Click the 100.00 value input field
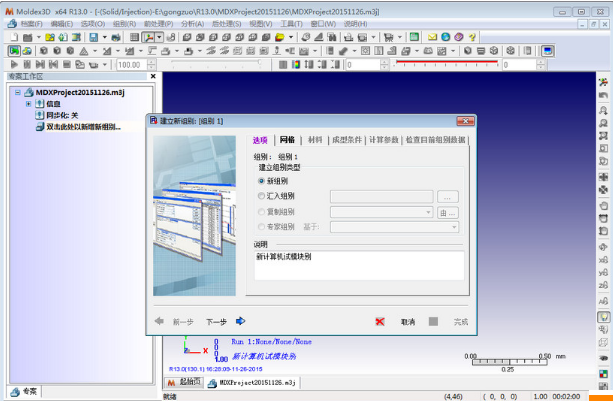The height and width of the screenshot is (401, 613). pyautogui.click(x=132, y=64)
